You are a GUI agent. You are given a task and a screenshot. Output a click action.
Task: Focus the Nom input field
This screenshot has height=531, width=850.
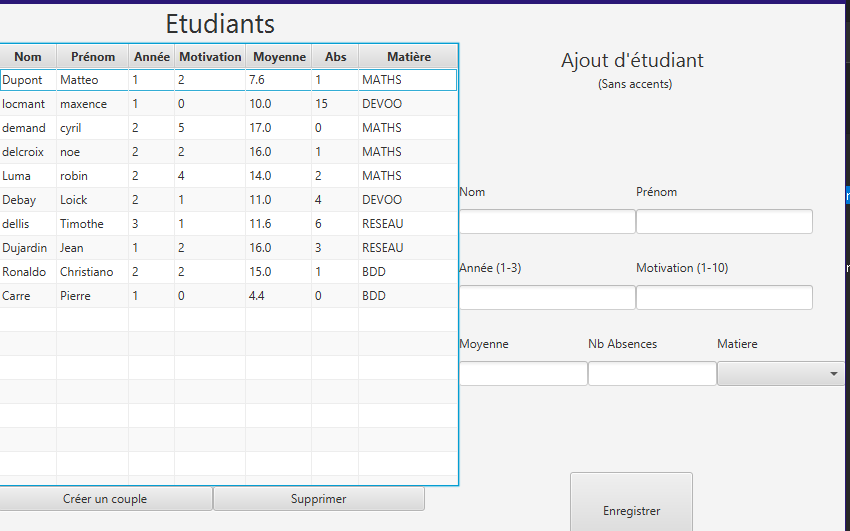546,222
